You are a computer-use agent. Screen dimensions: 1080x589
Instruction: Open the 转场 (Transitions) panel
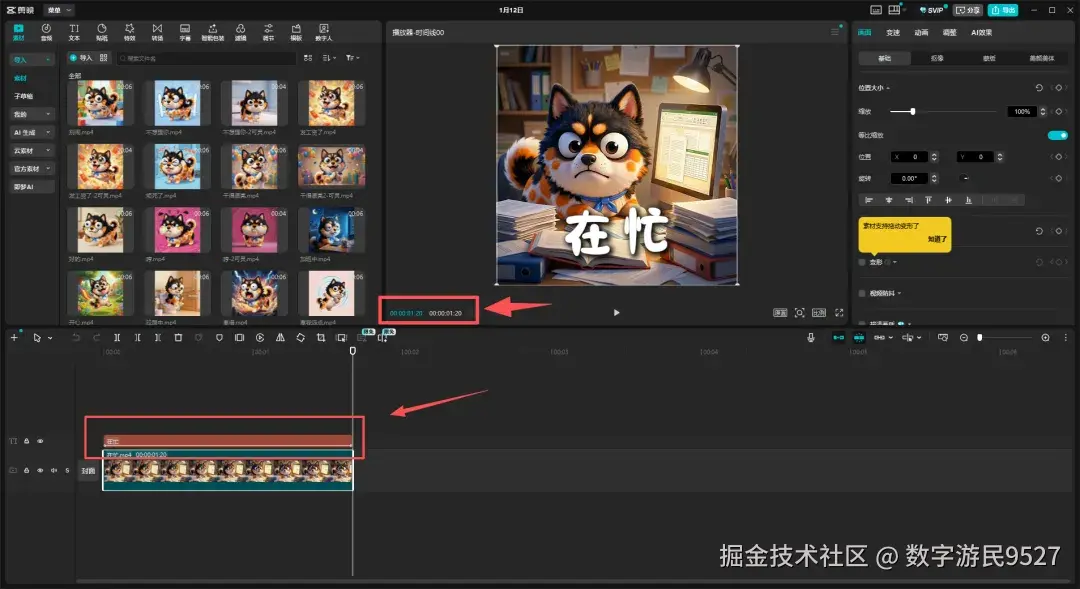(157, 32)
